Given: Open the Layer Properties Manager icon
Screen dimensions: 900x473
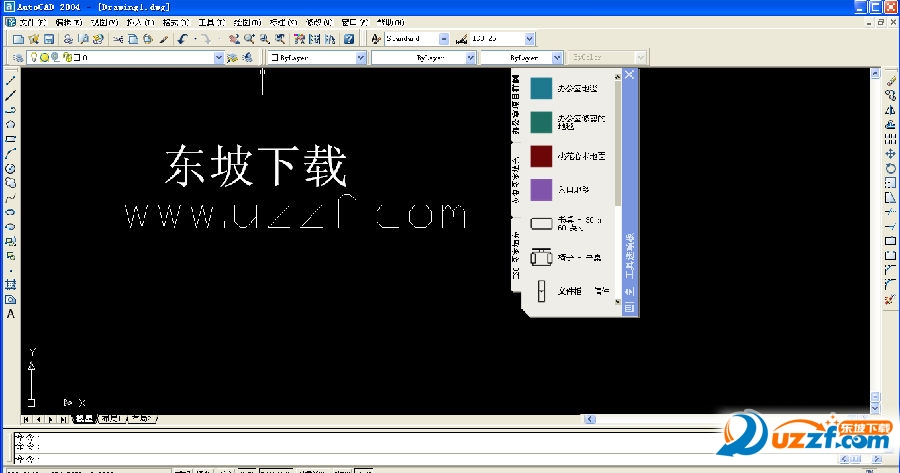Looking at the screenshot, I should pyautogui.click(x=18, y=57).
